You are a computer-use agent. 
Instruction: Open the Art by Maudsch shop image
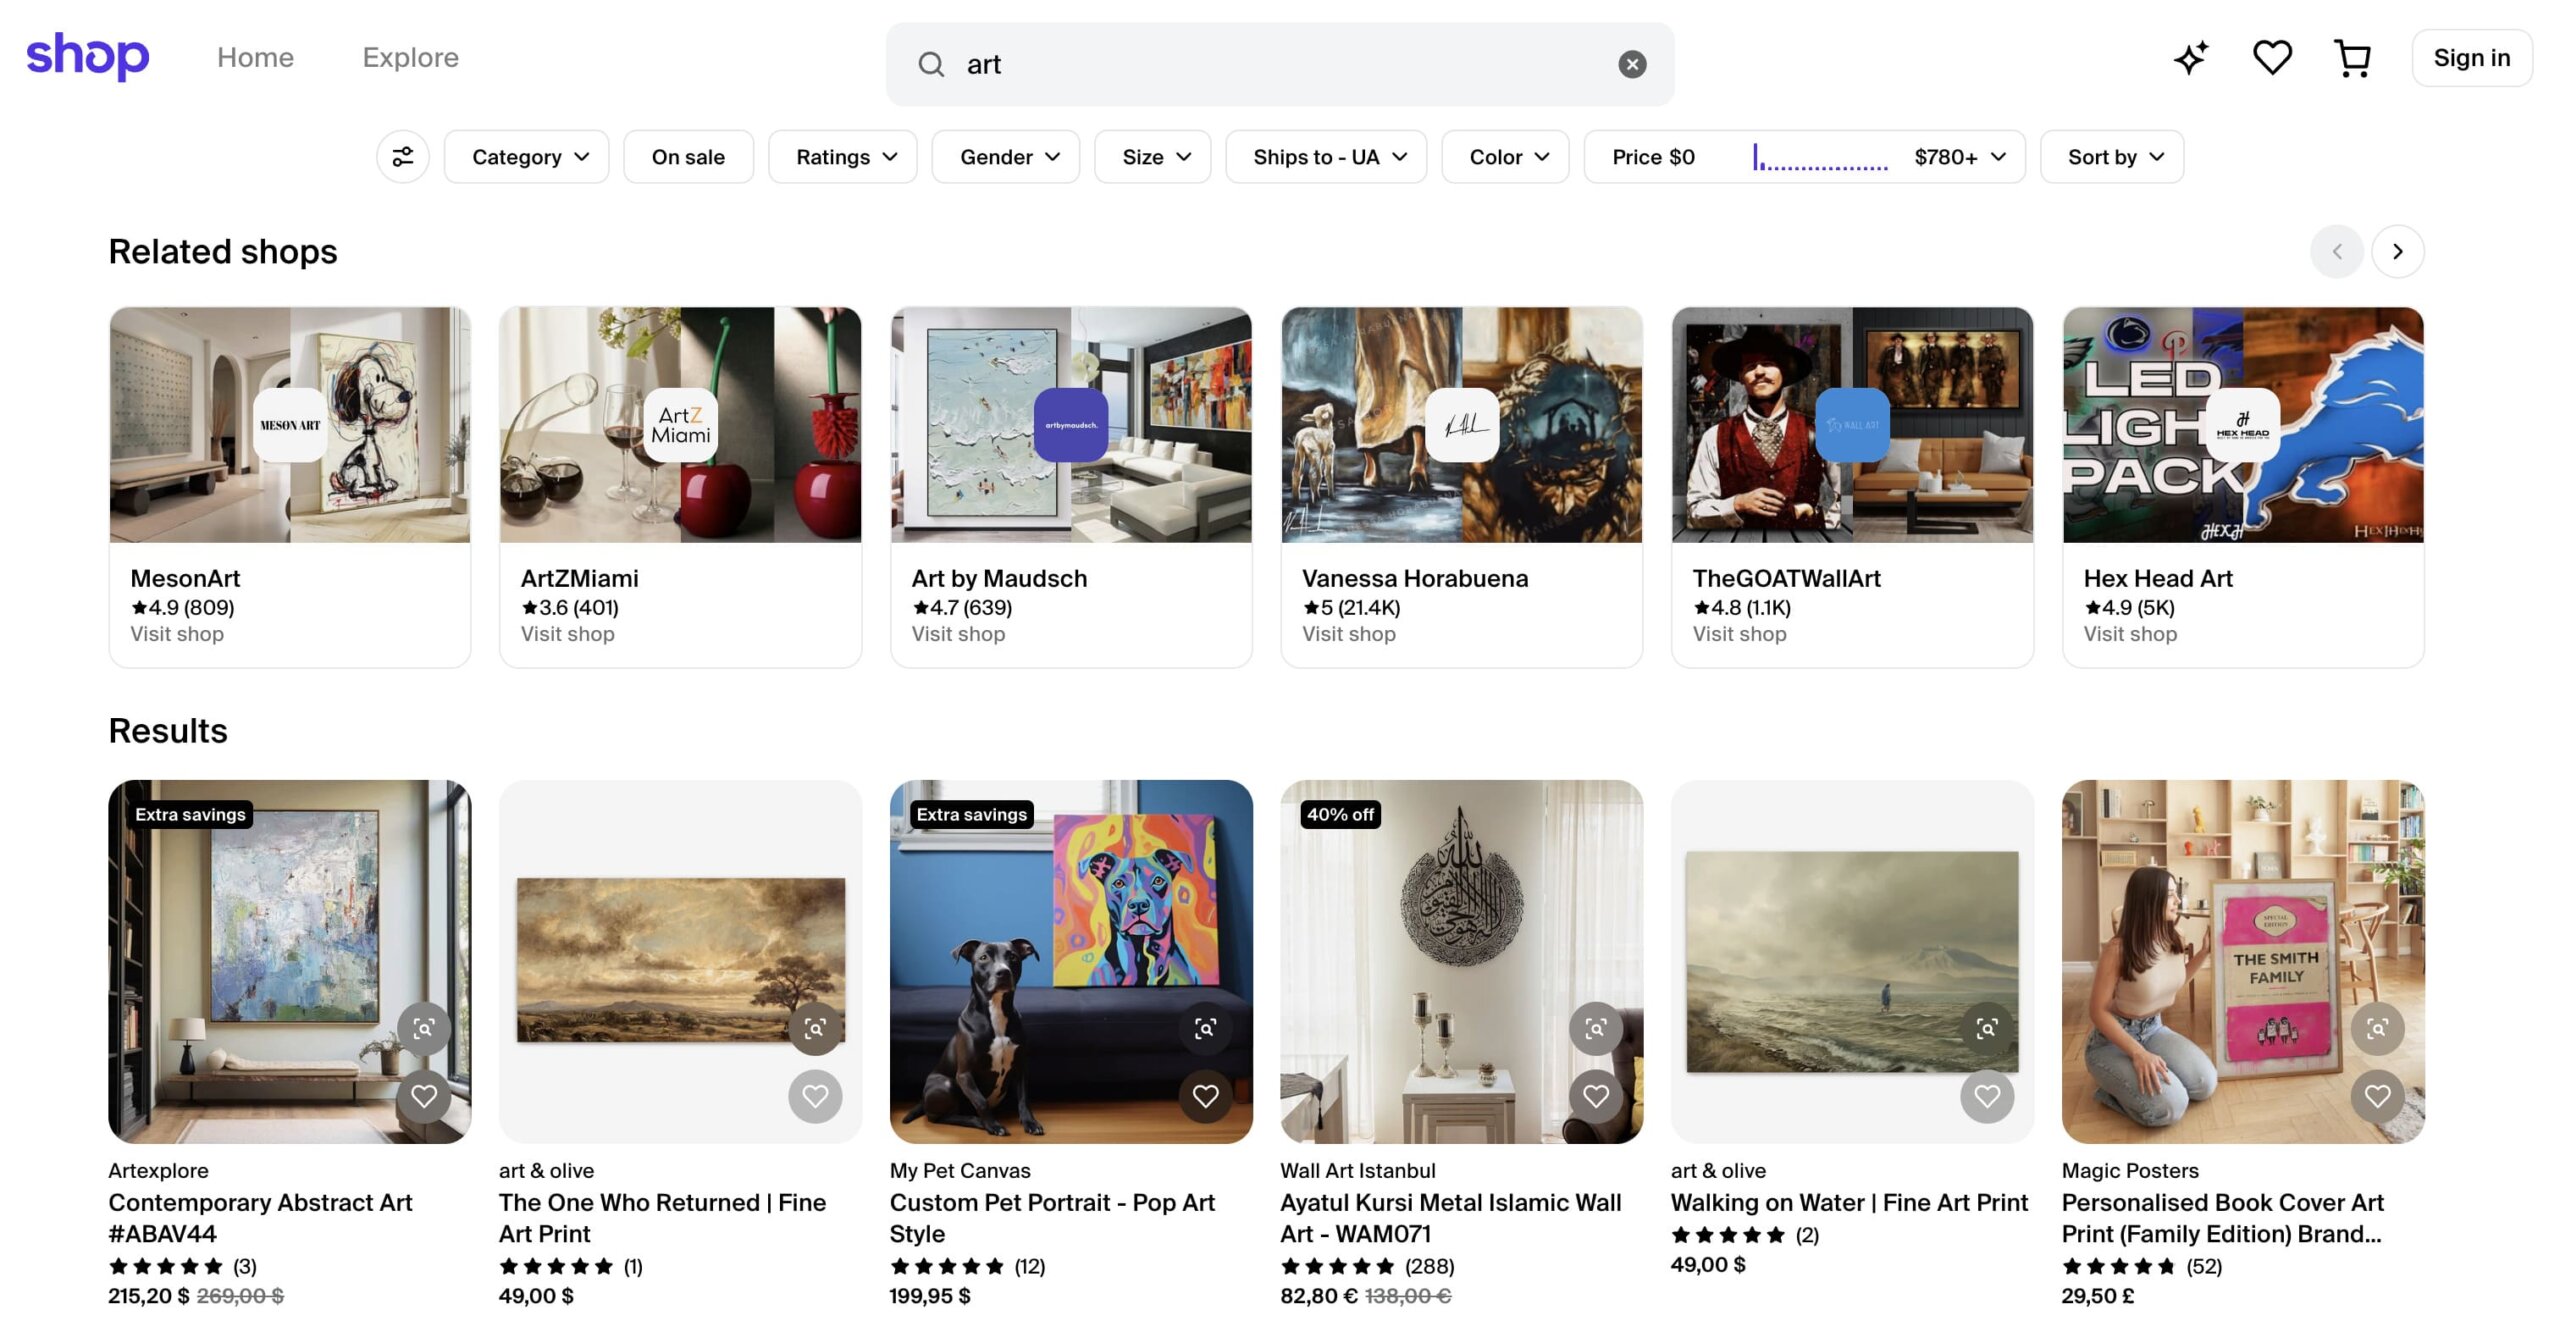1071,425
